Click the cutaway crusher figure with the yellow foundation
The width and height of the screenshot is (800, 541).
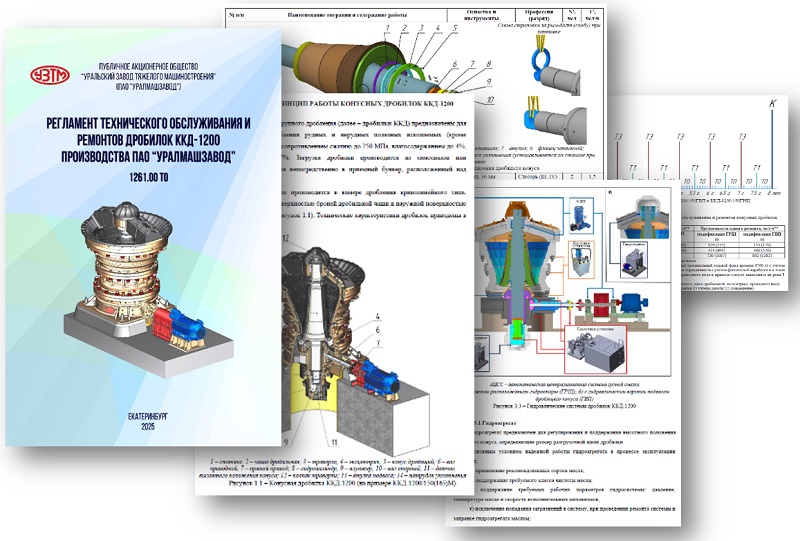(x=356, y=345)
